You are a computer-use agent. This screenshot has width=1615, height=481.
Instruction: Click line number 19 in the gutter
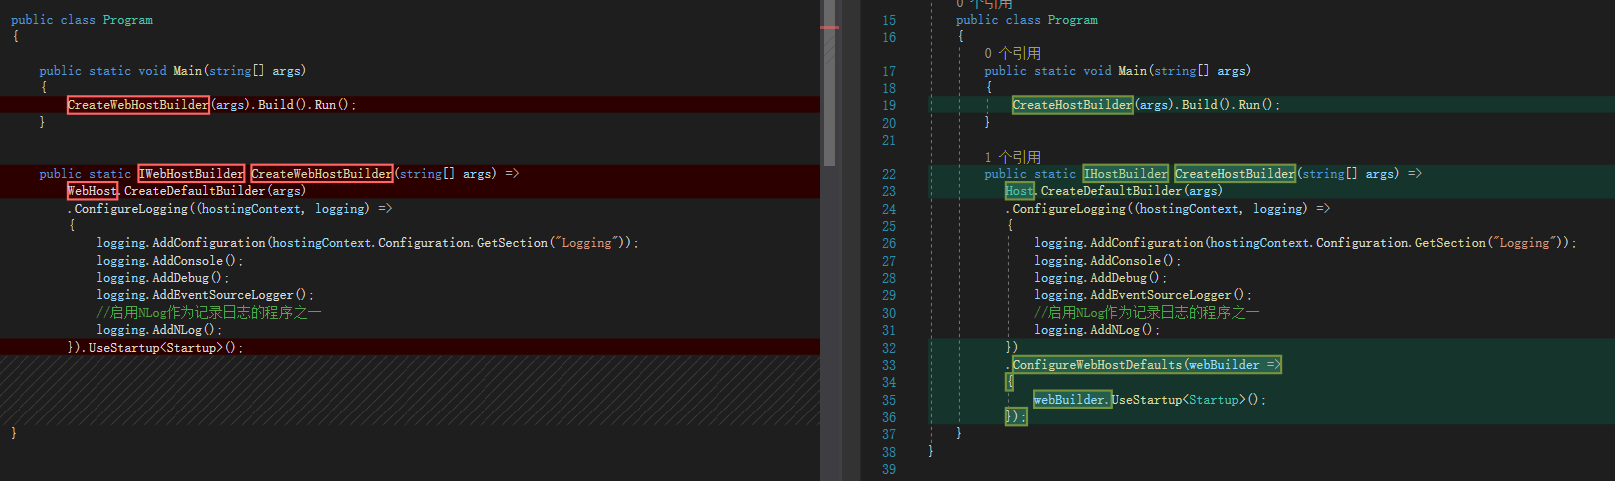coord(889,105)
